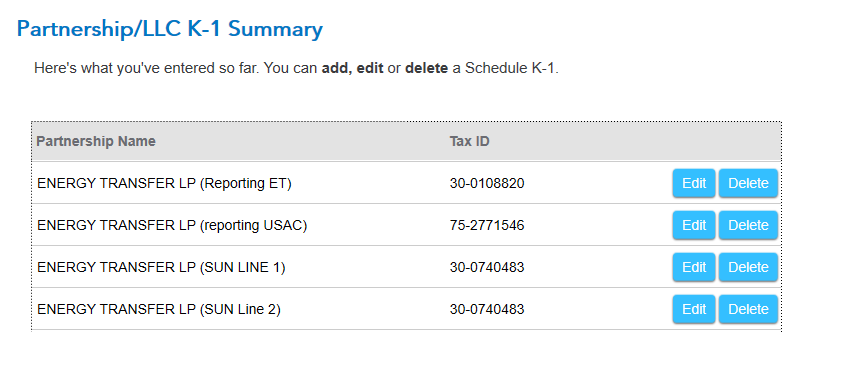Click the tax ID in SUN Line 2 row
The image size is (850, 370).
(487, 309)
